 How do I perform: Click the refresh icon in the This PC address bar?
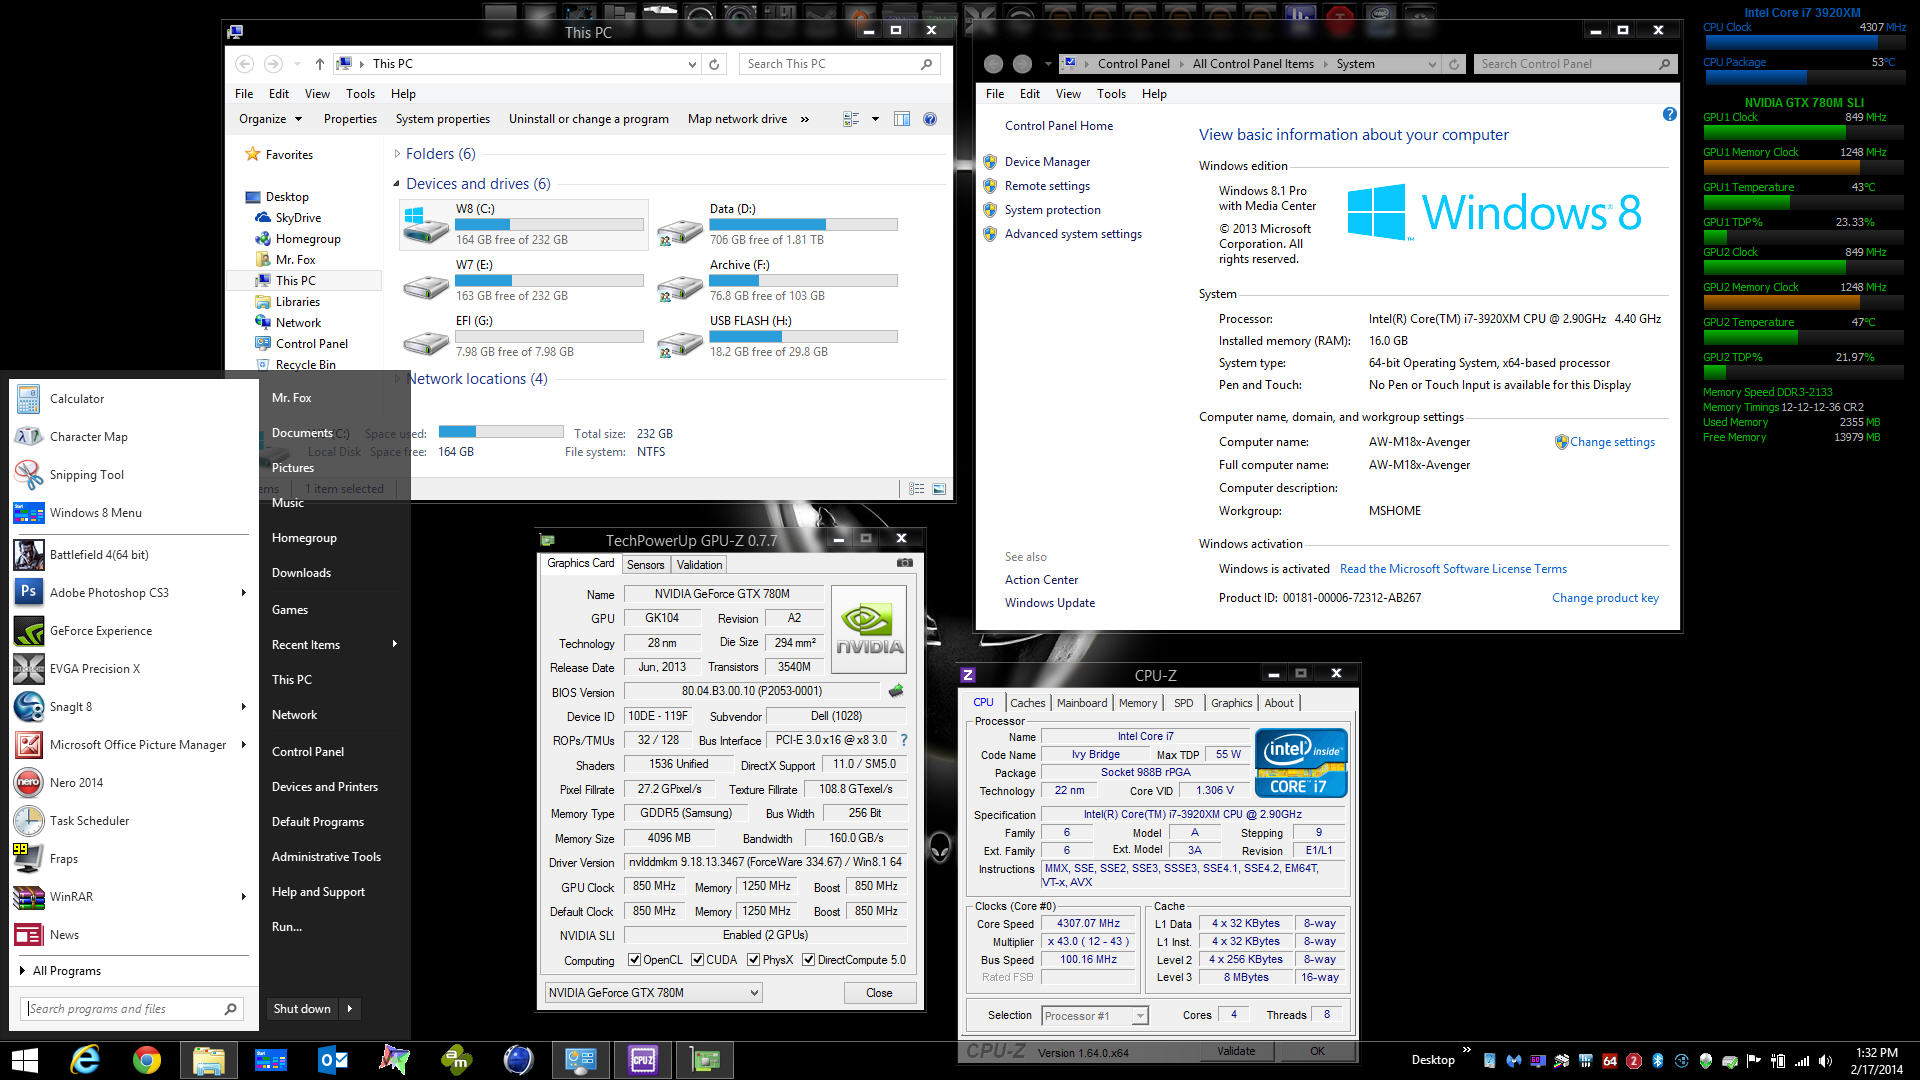coord(714,64)
